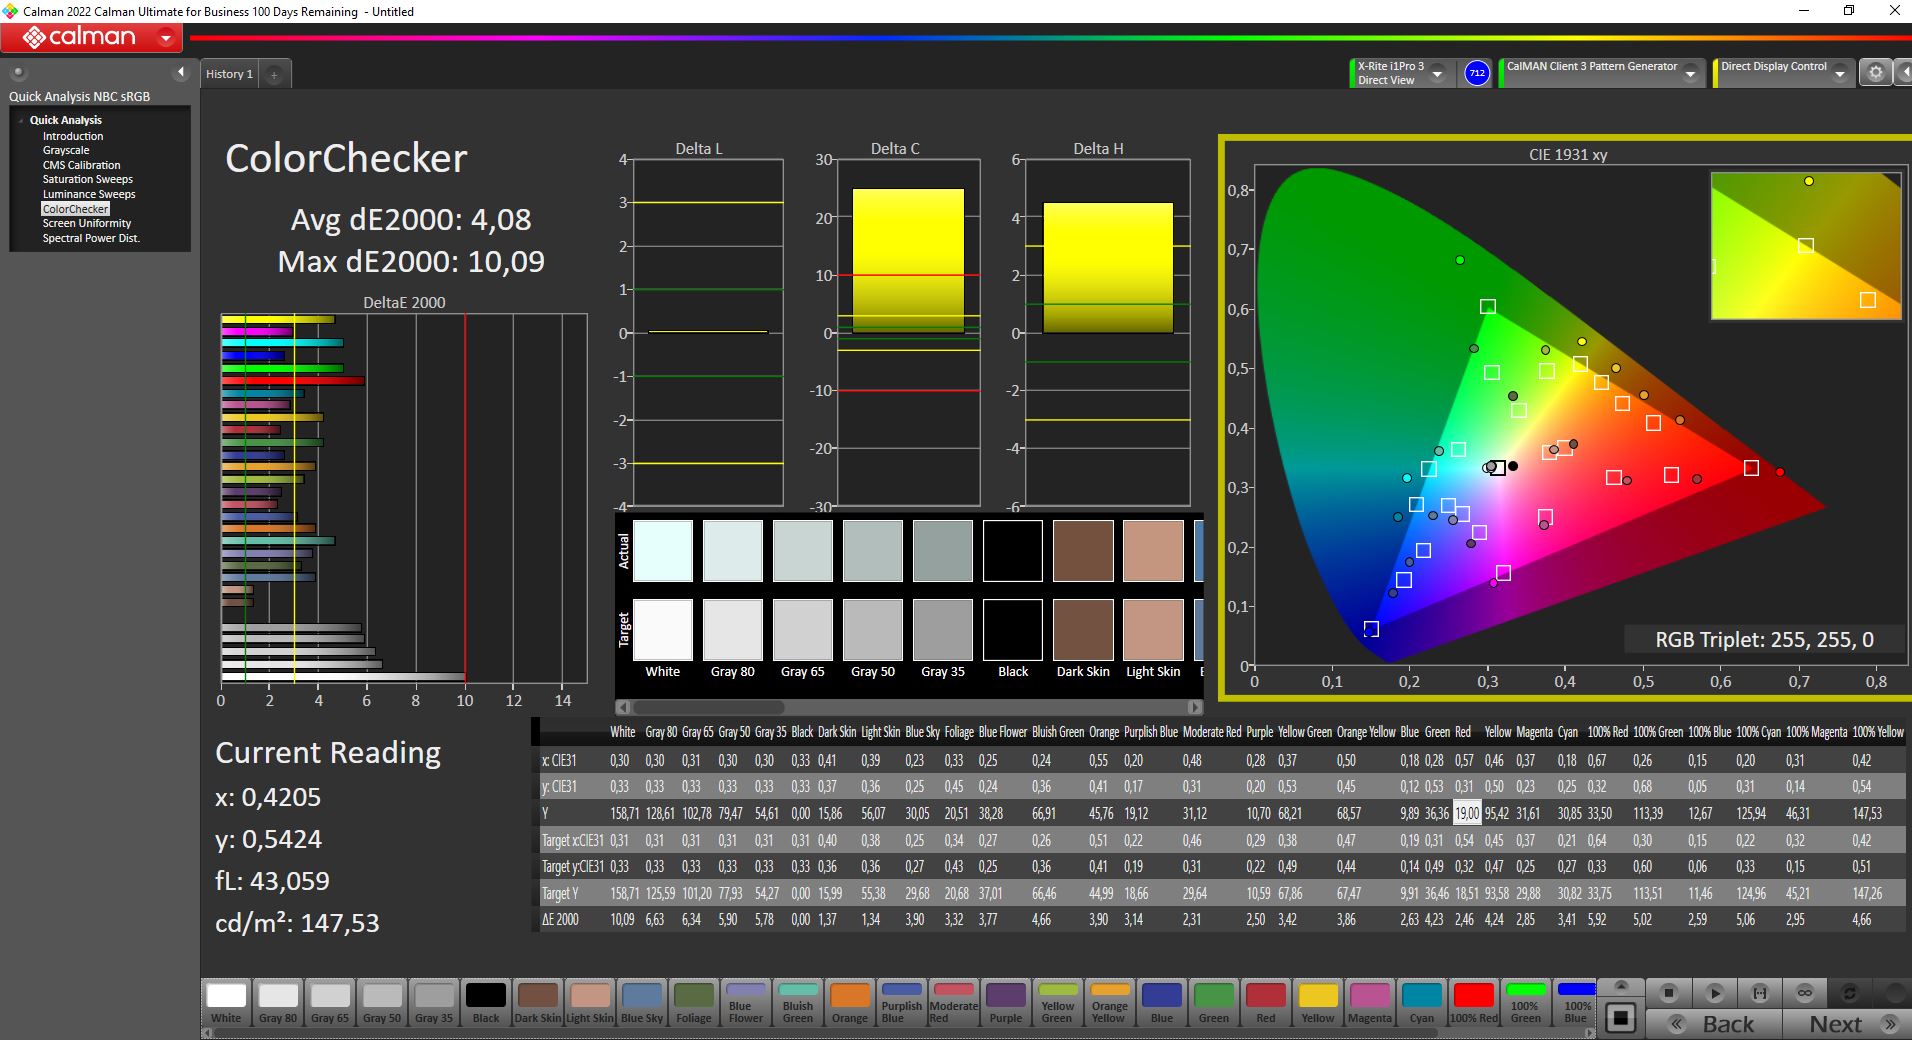Enable continuous read infinity icon
The height and width of the screenshot is (1040, 1912).
(x=1805, y=993)
